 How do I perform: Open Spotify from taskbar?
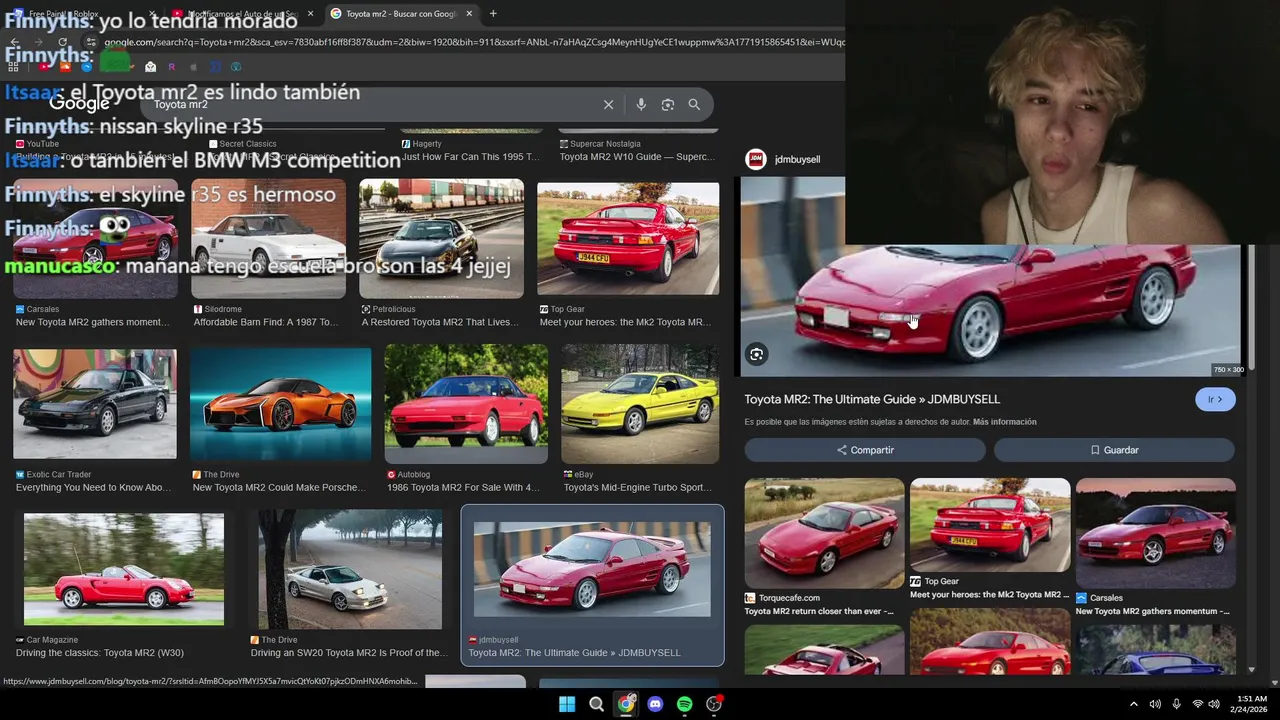tap(684, 704)
